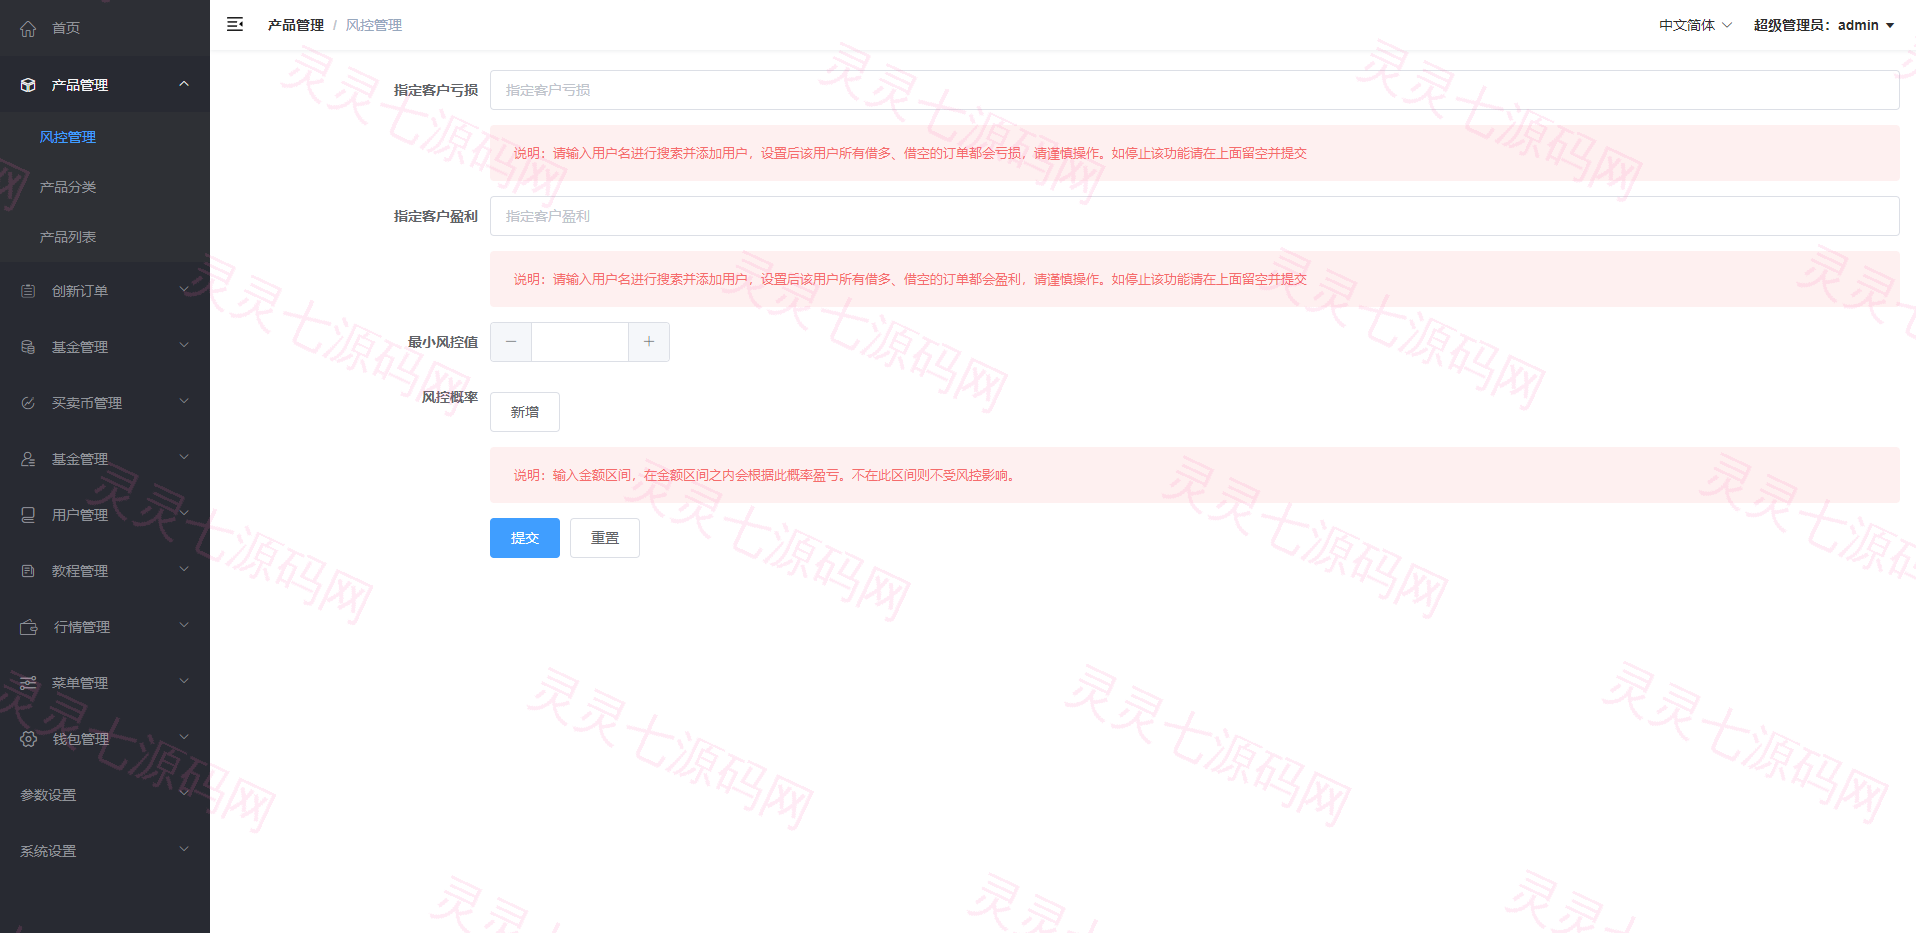Click the 钱包管理 gear icon

tap(28, 739)
